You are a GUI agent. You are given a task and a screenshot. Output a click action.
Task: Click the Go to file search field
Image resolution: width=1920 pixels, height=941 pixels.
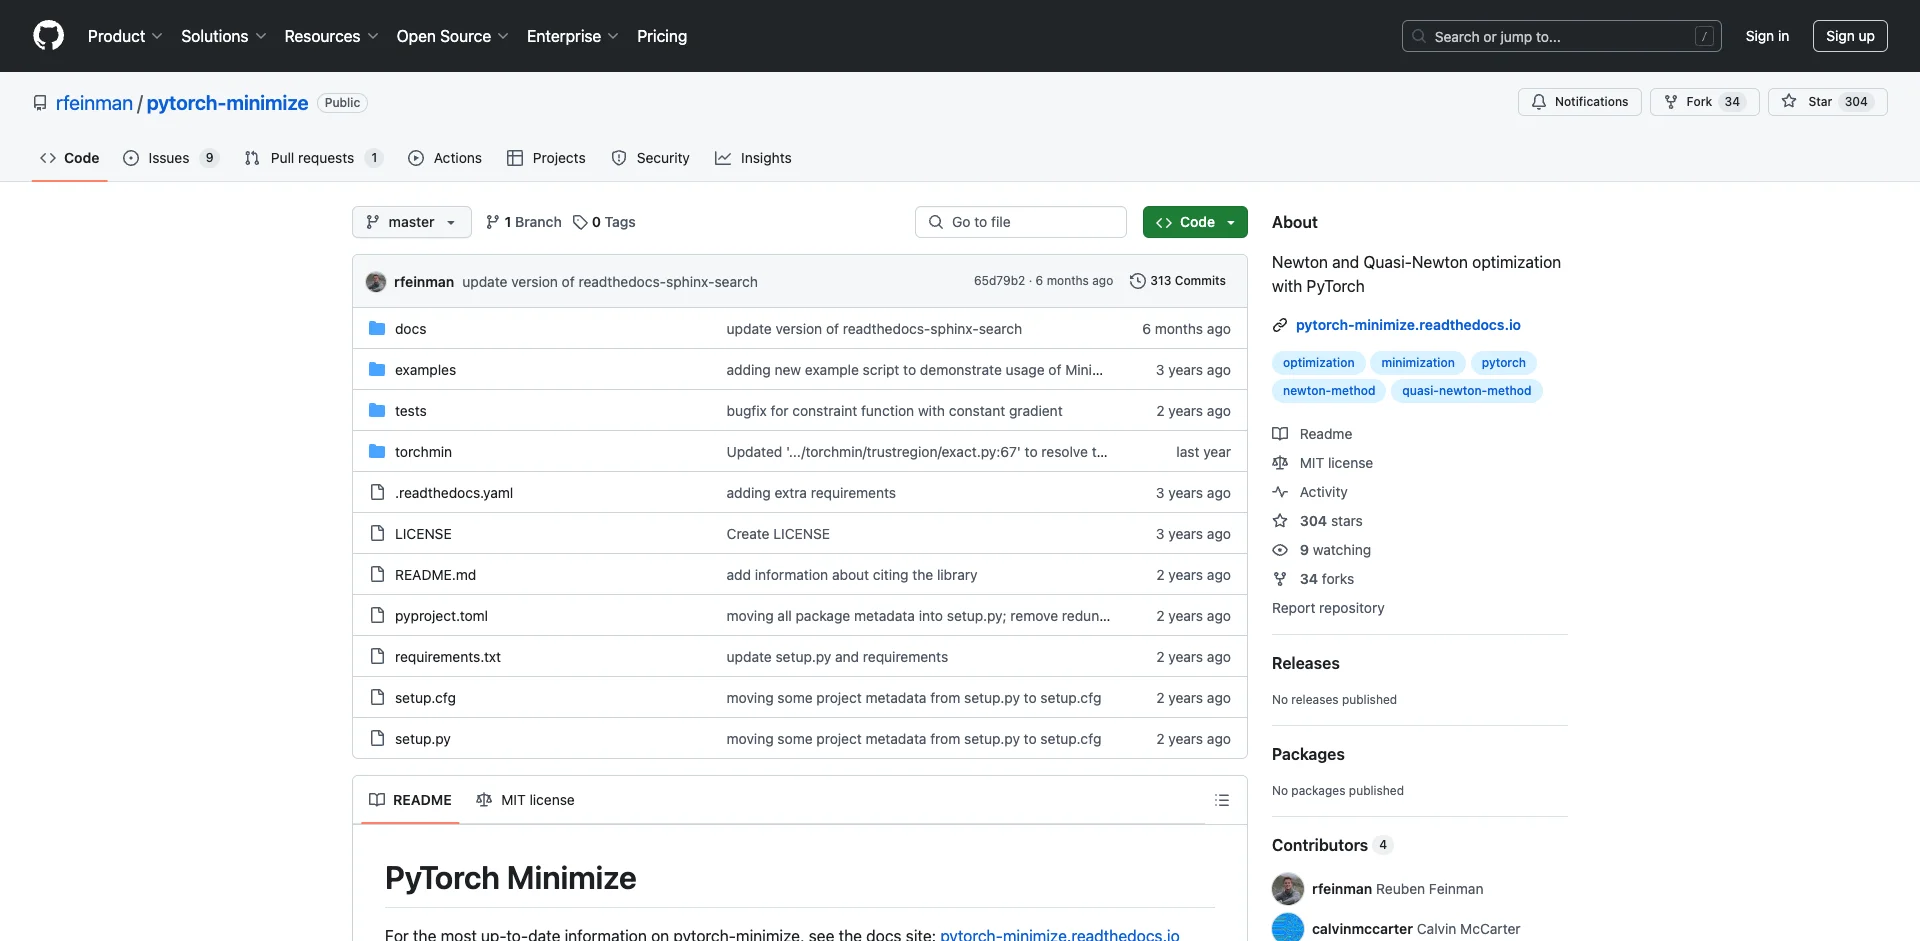click(x=1021, y=222)
